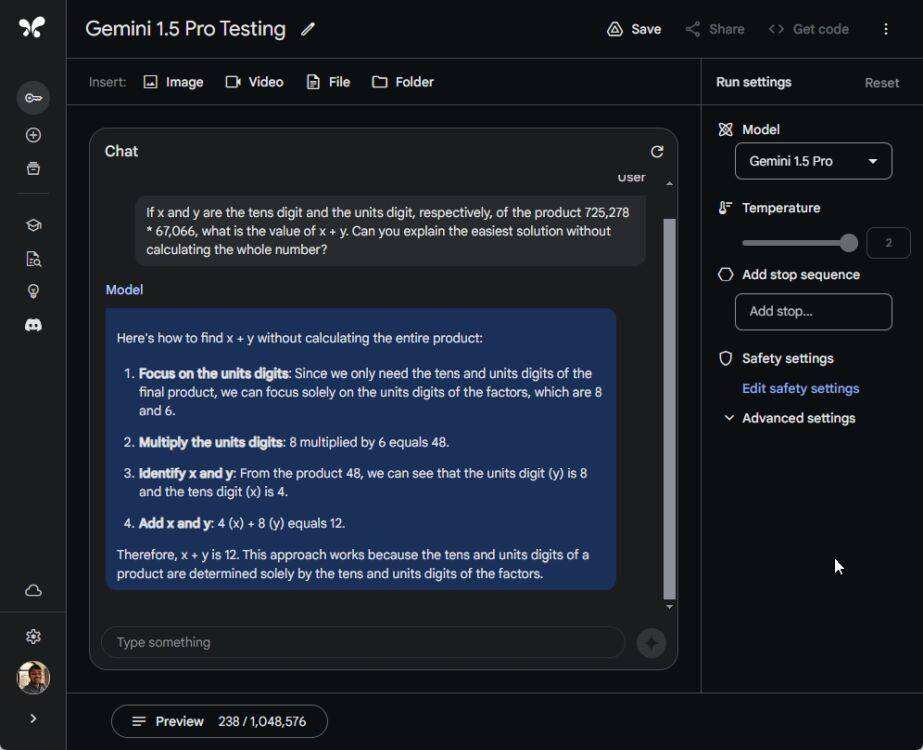Open the Discord icon in sidebar
This screenshot has height=750, width=923.
(x=33, y=325)
